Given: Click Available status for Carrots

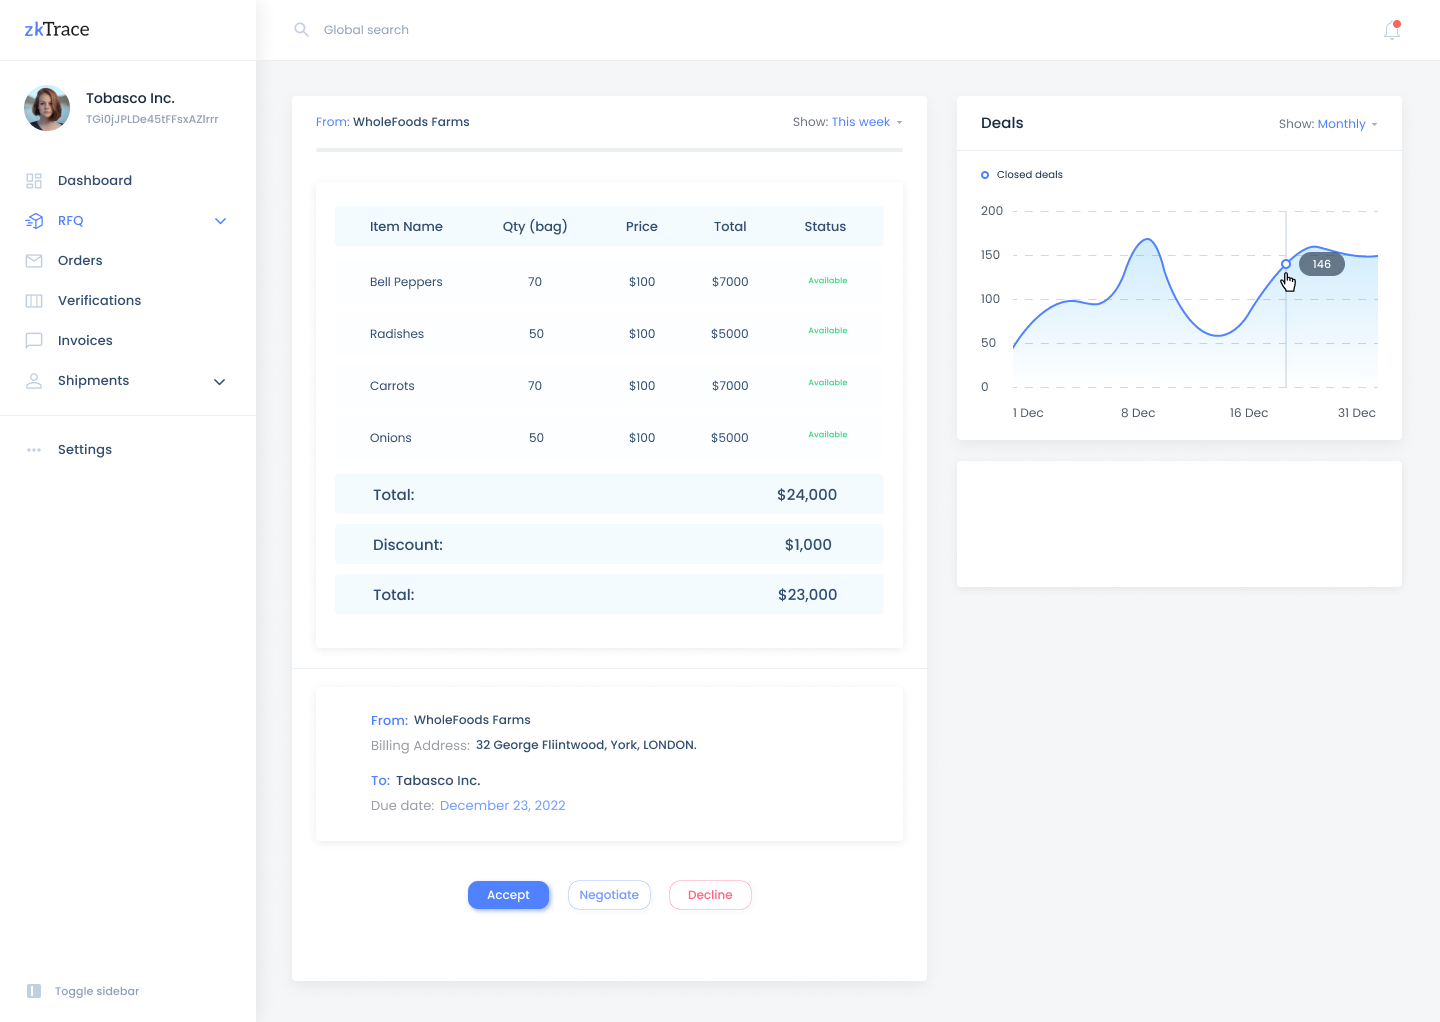Looking at the screenshot, I should (828, 383).
